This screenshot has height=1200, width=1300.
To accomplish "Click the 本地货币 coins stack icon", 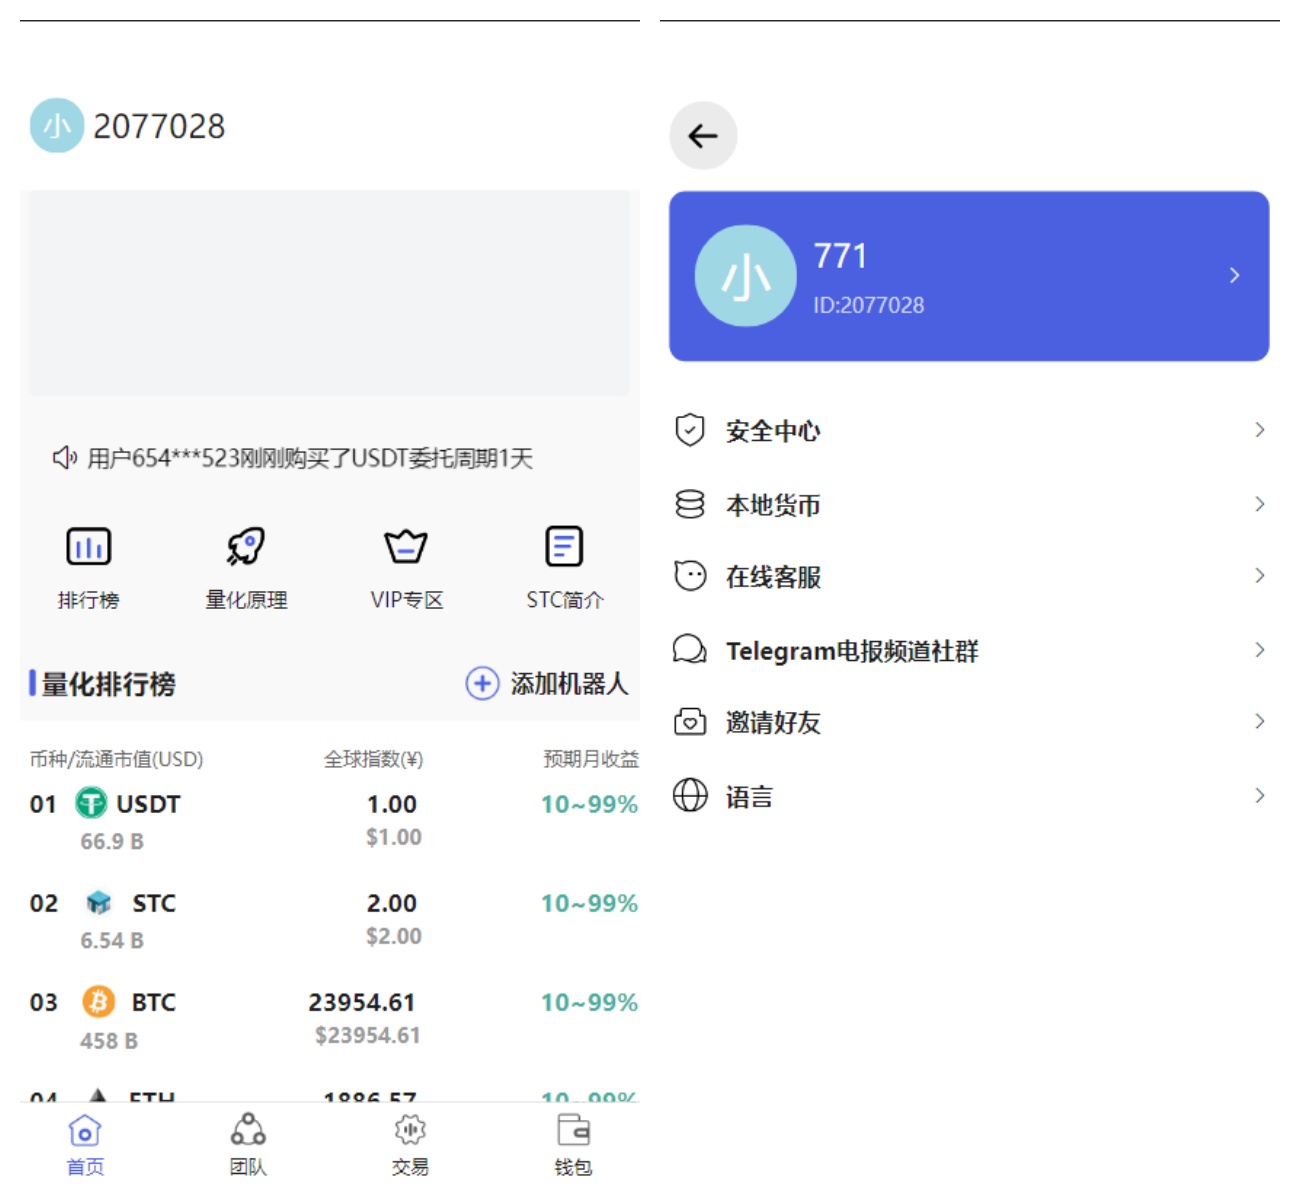I will [x=690, y=504].
